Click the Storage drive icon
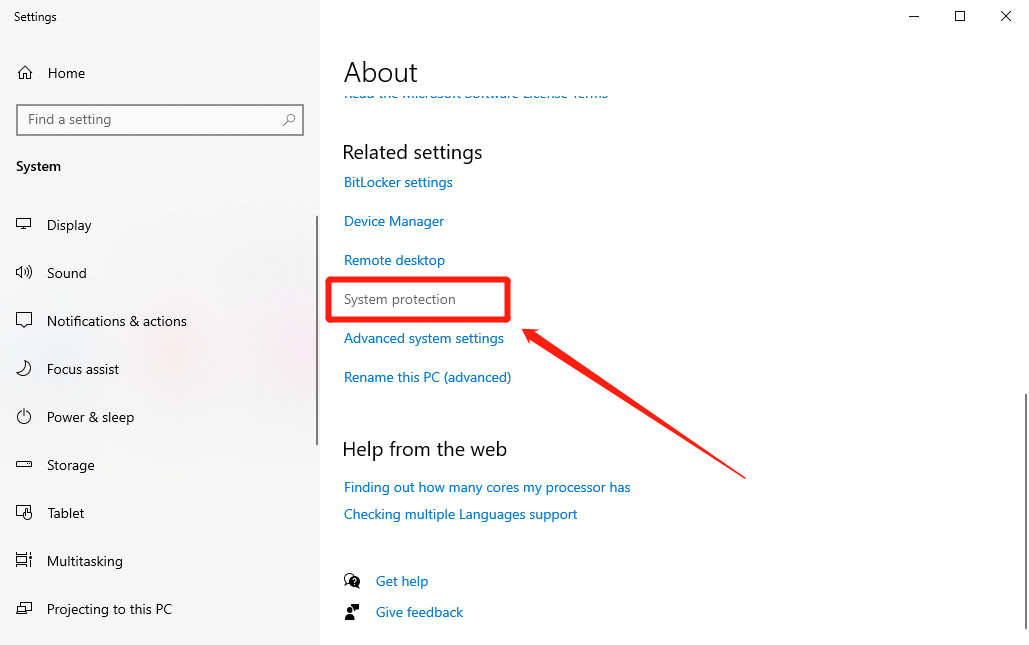Screen dimensions: 1029x645 [x=25, y=465]
